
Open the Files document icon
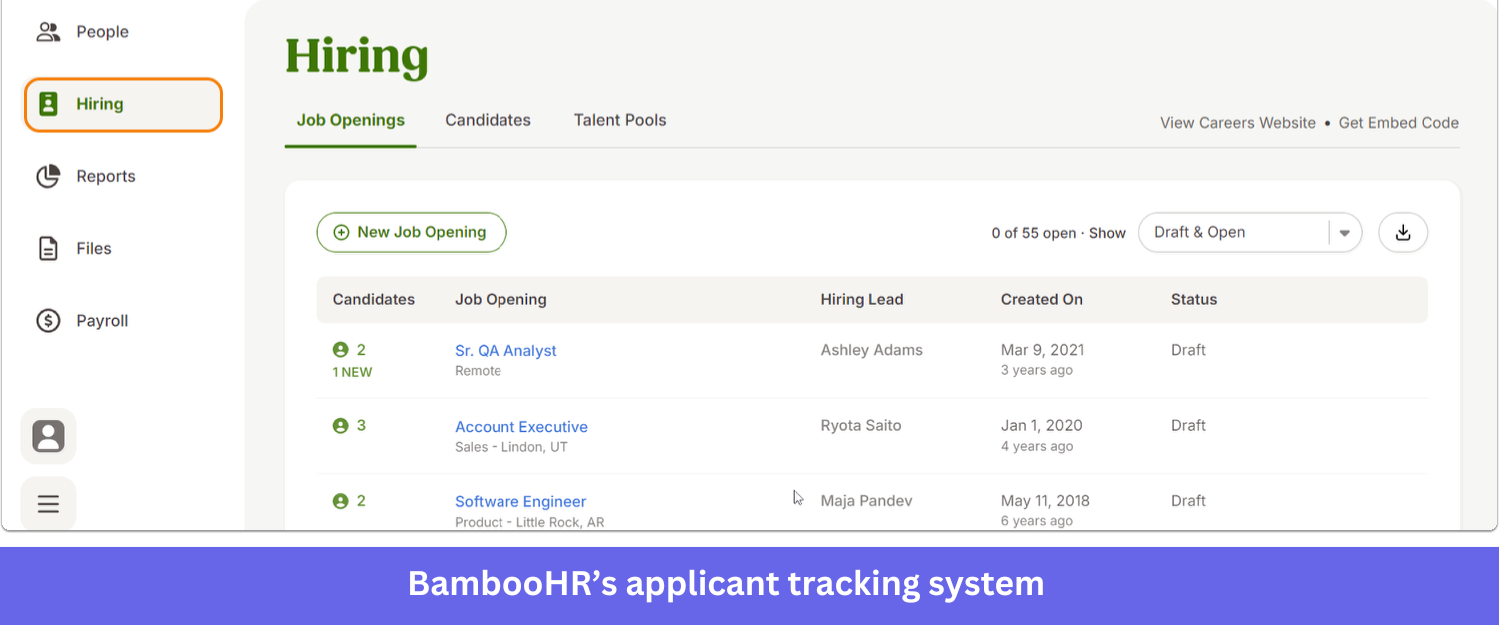(48, 248)
